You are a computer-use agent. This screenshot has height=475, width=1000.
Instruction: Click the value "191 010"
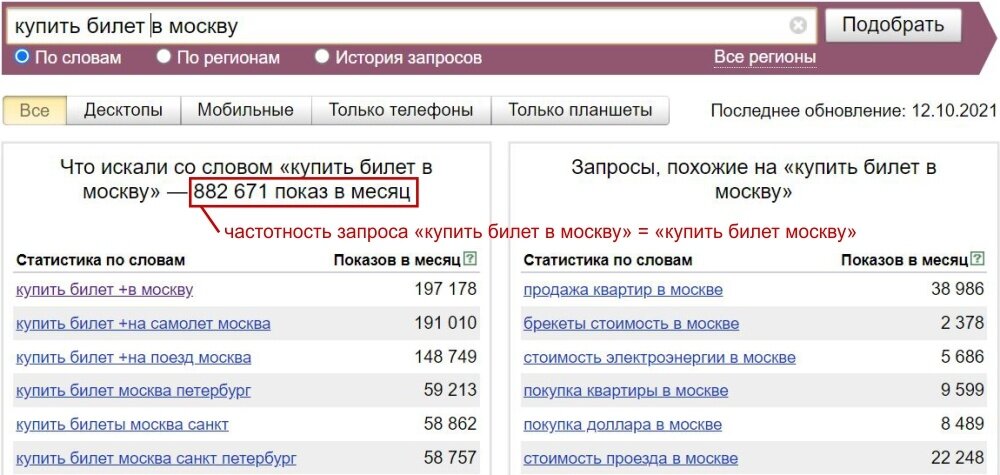[445, 323]
